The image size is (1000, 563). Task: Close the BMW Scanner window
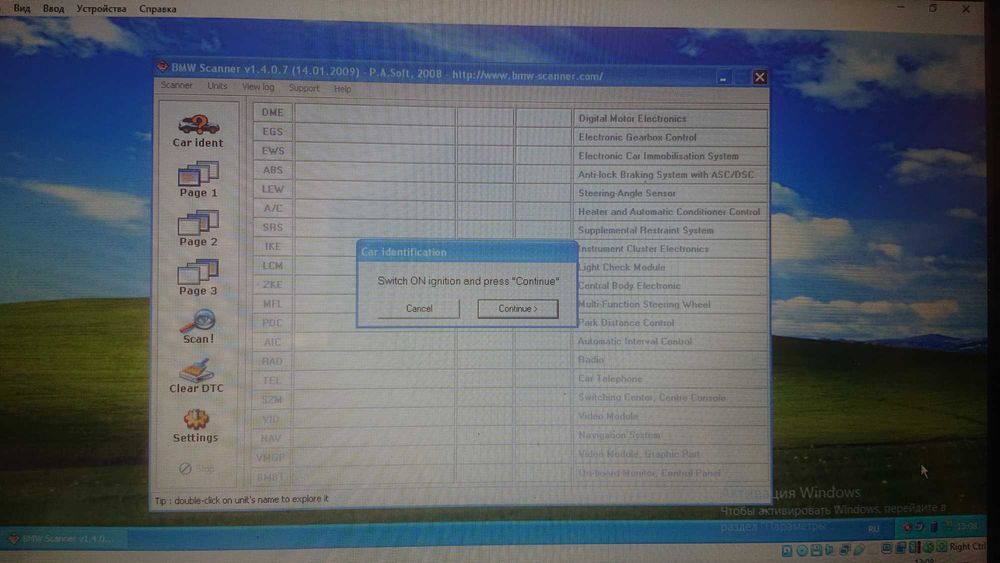[x=759, y=77]
